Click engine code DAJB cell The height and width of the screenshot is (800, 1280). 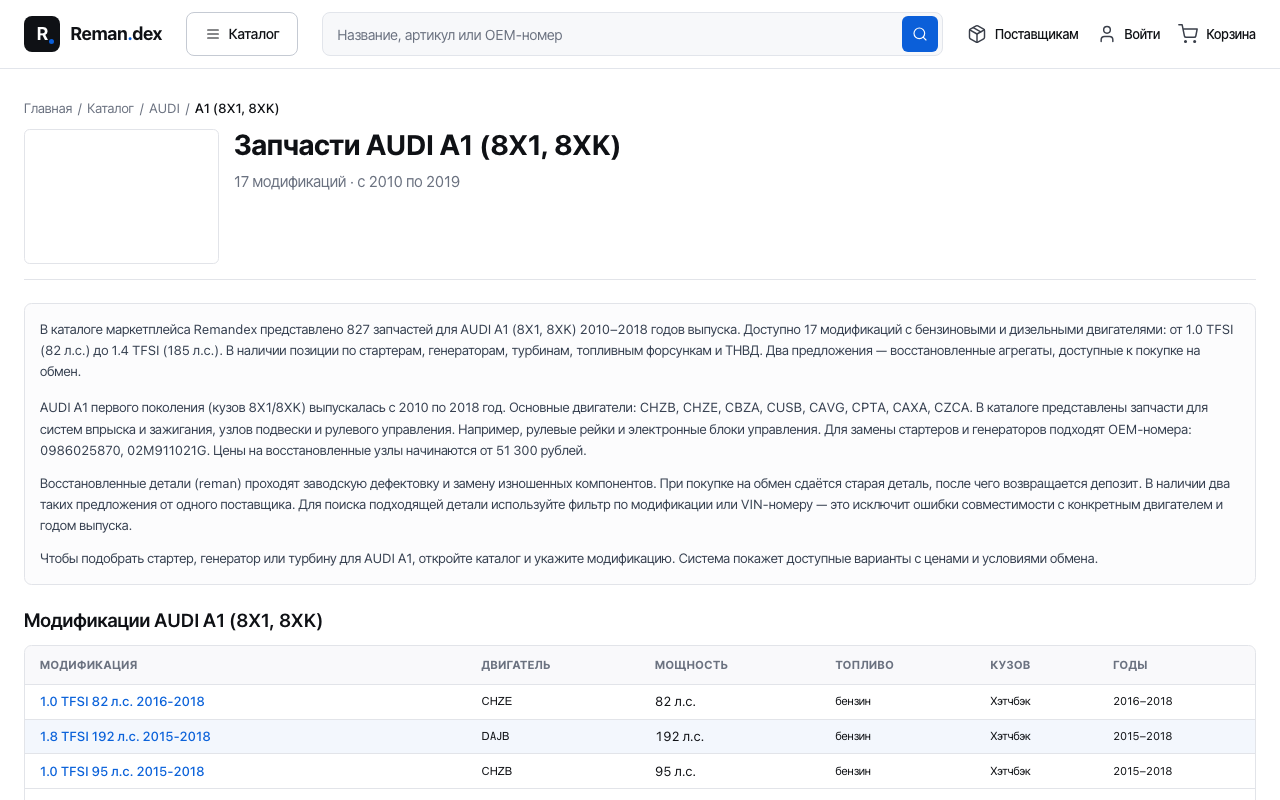point(495,736)
